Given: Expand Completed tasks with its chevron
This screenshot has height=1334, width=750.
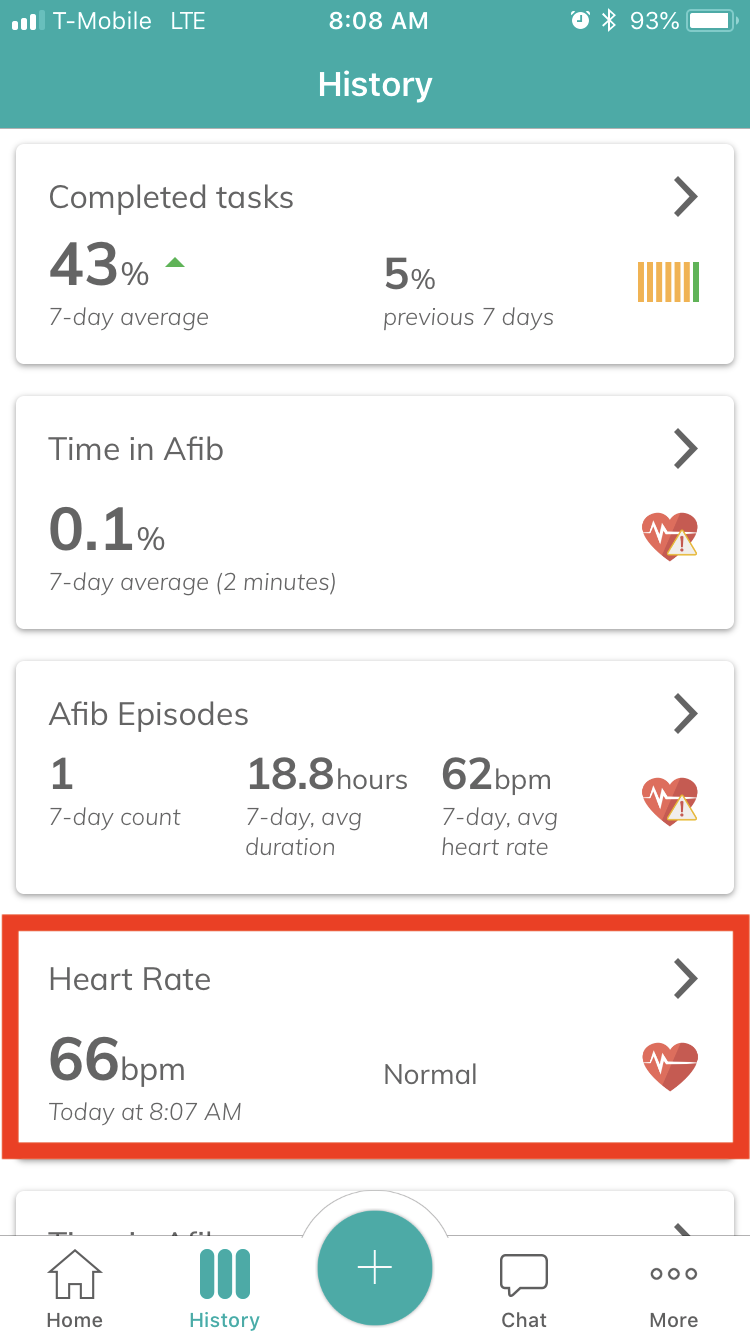Looking at the screenshot, I should point(685,197).
